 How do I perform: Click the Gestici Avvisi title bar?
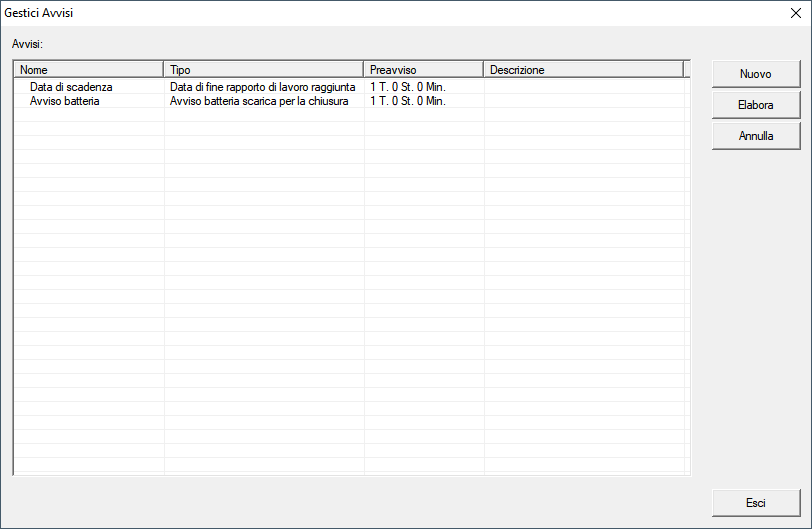[300, 14]
